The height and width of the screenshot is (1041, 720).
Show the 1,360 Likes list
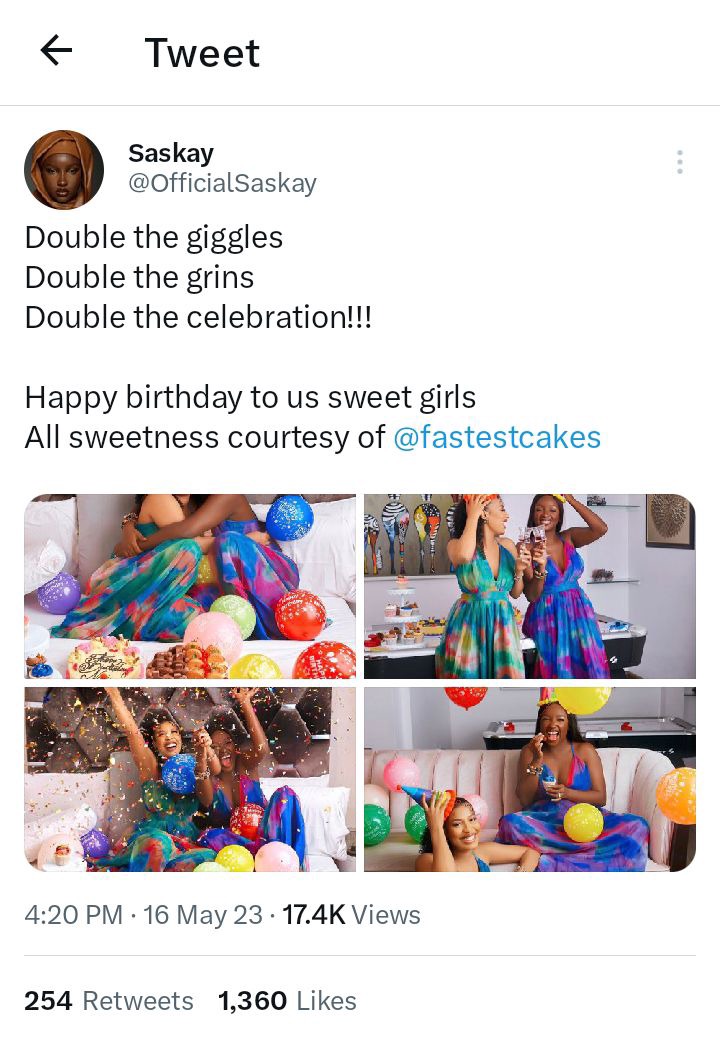tap(287, 1000)
